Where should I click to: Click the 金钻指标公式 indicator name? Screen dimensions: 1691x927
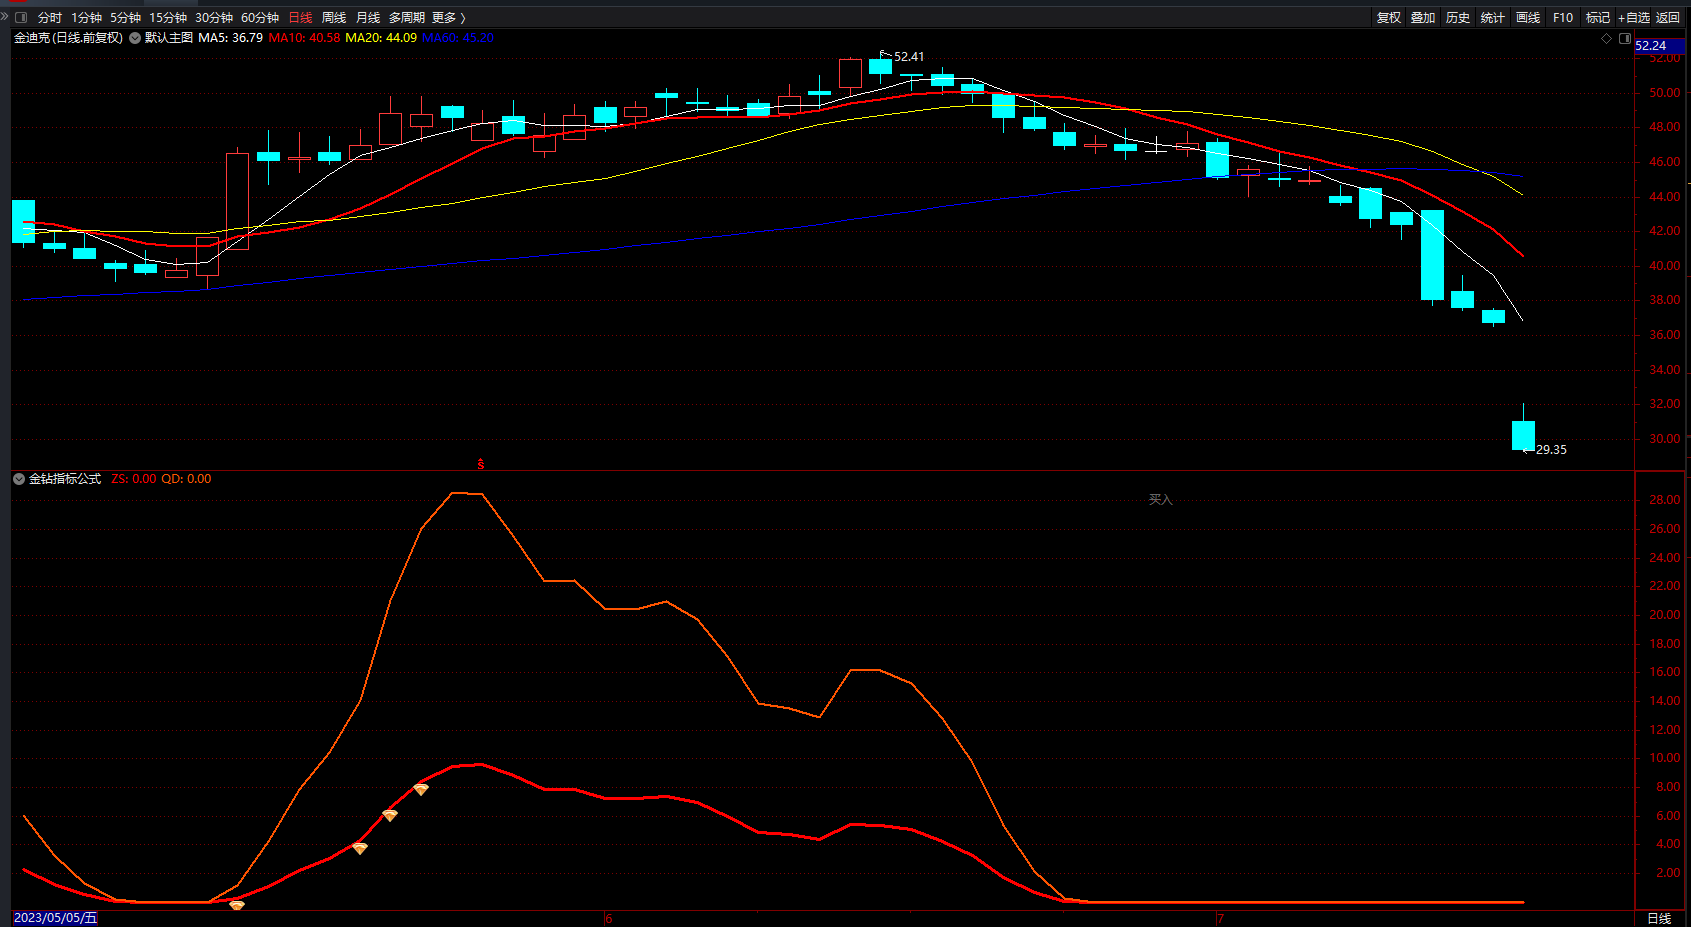point(65,479)
